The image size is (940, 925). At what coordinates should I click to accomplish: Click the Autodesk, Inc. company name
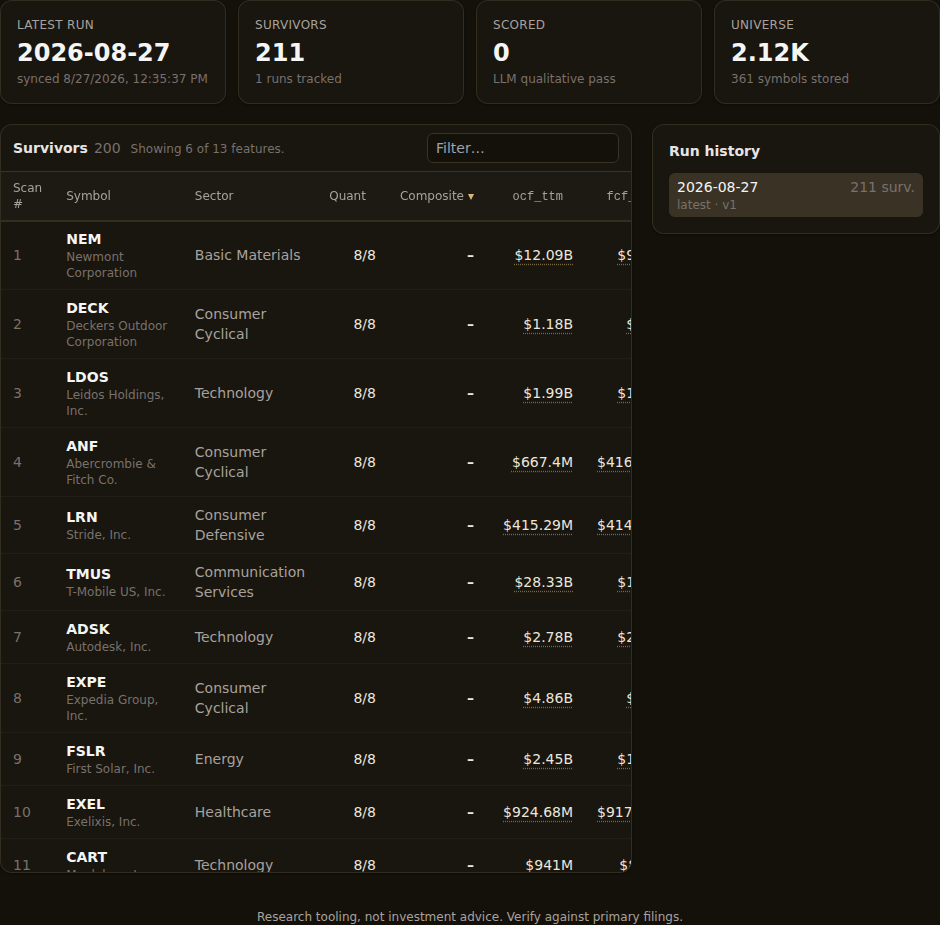point(109,647)
